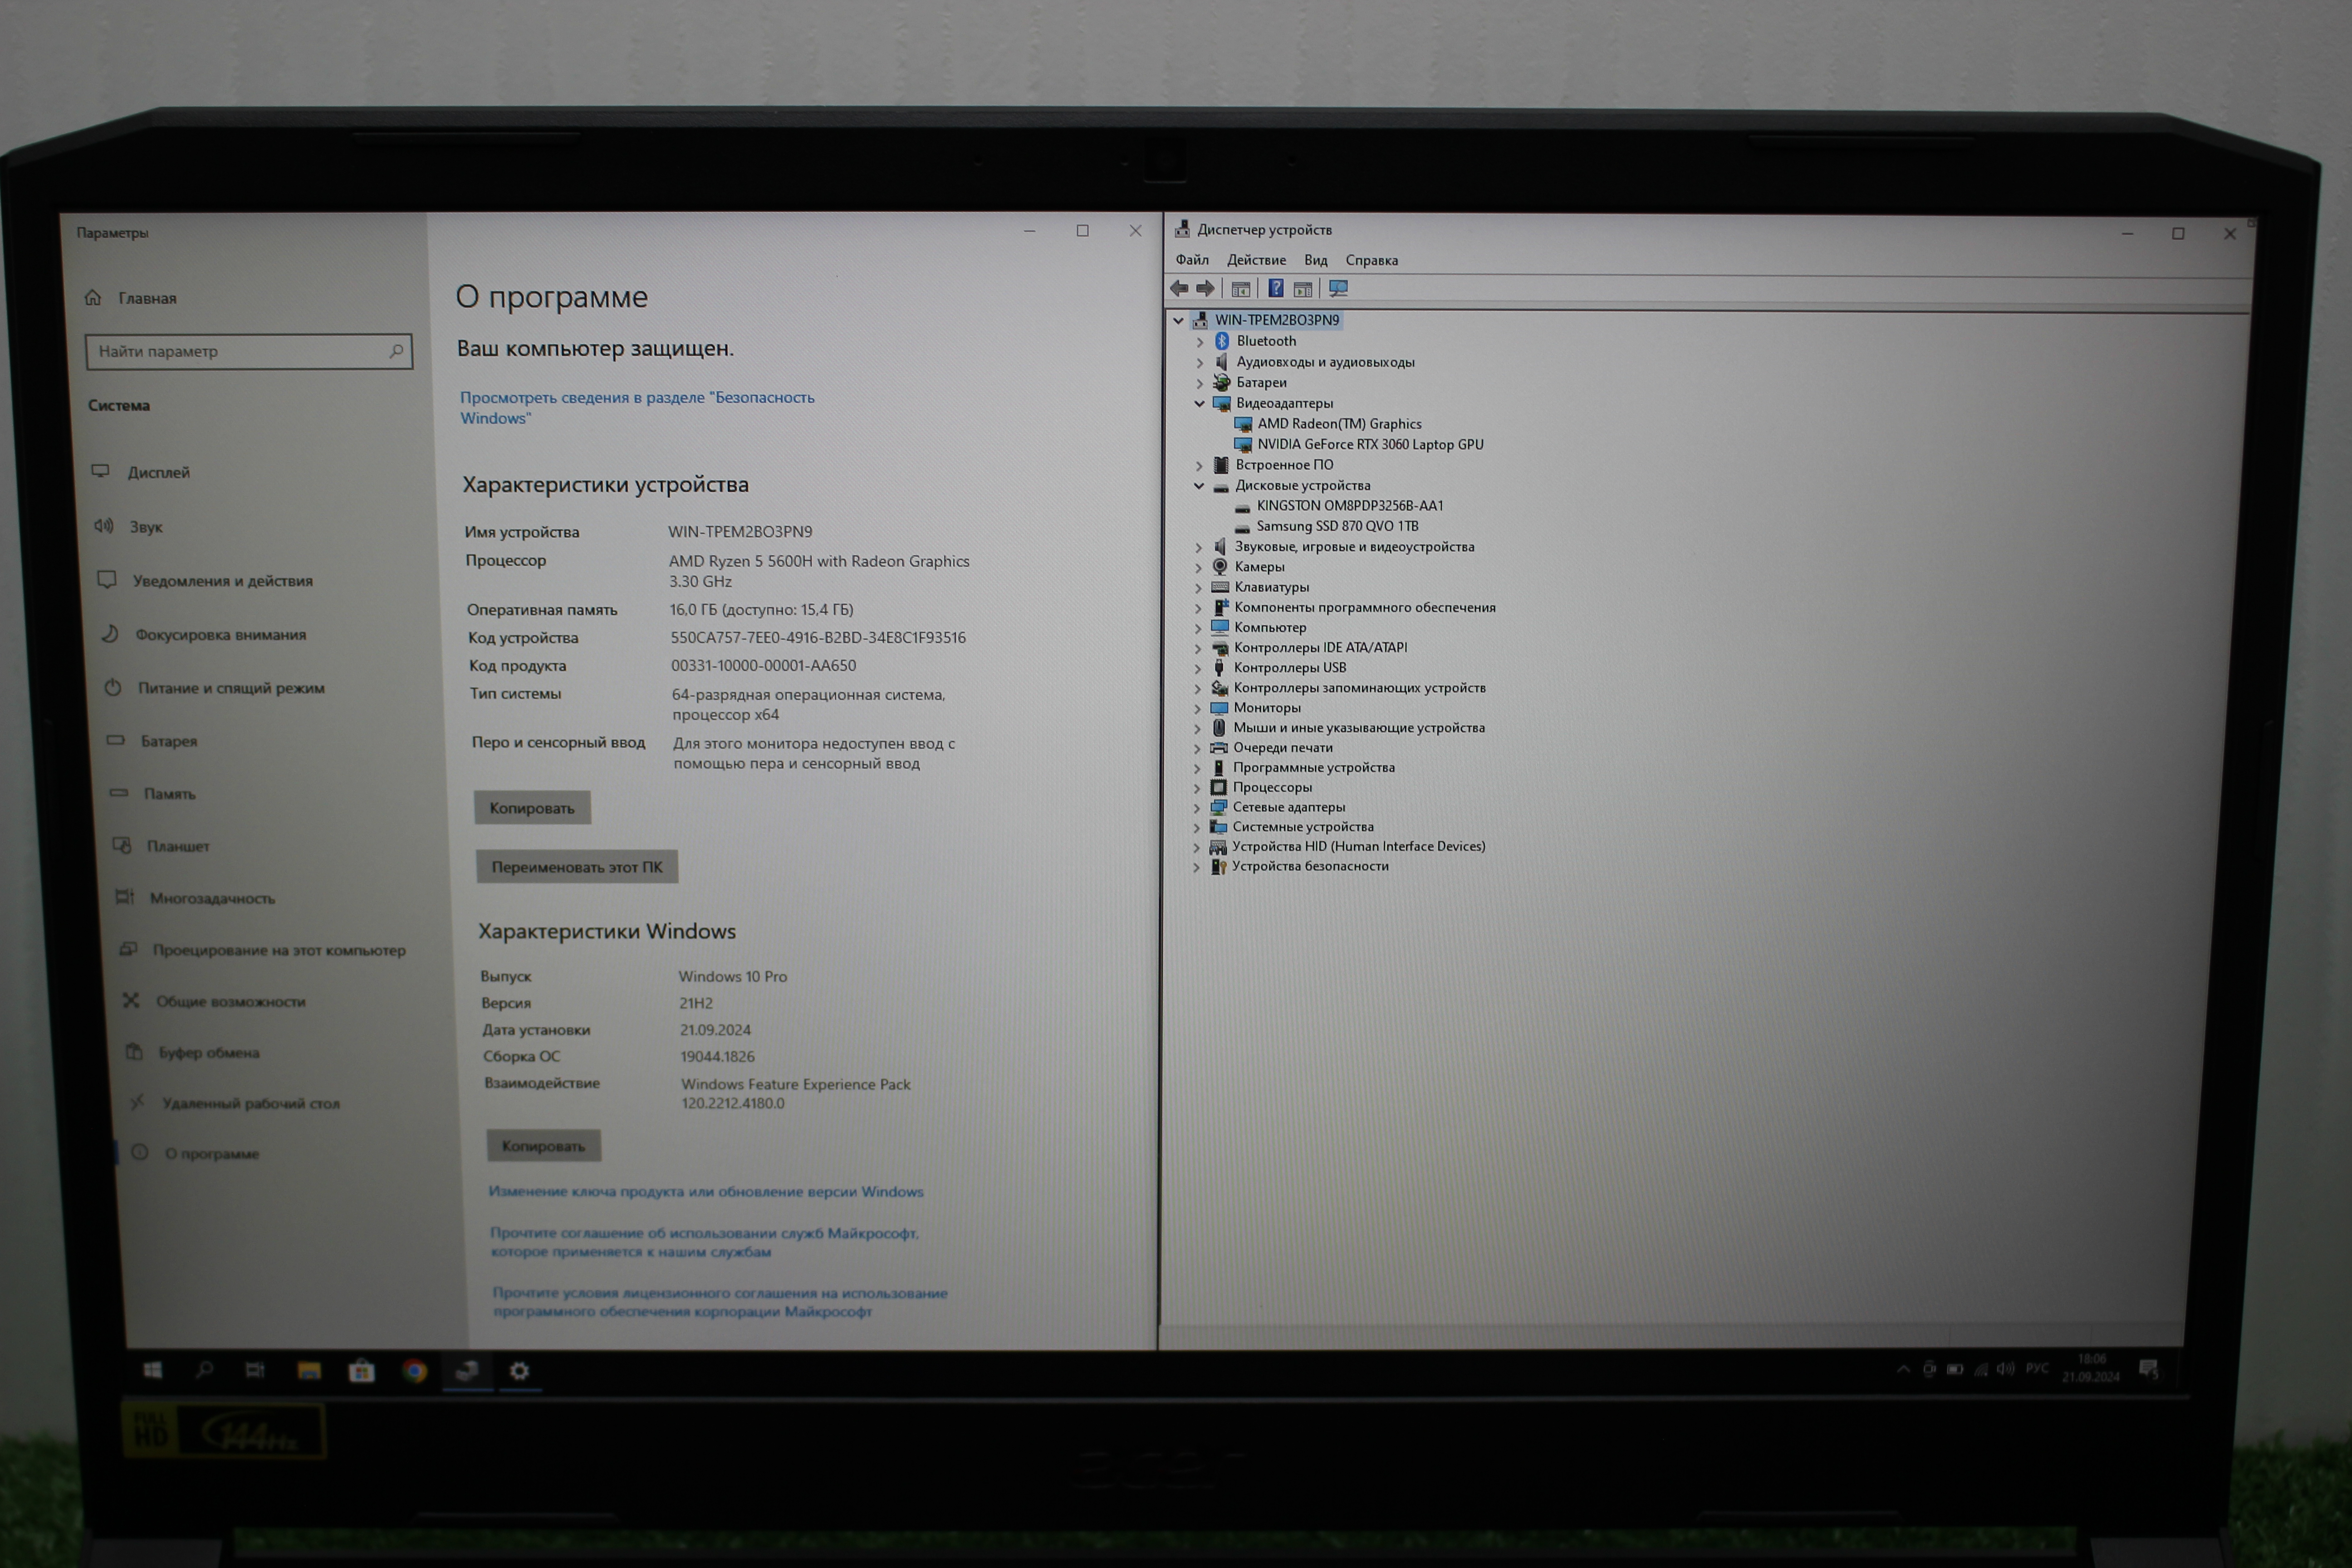The height and width of the screenshot is (1568, 2352).
Task: Click the Найти параметр search field
Action: click(240, 352)
